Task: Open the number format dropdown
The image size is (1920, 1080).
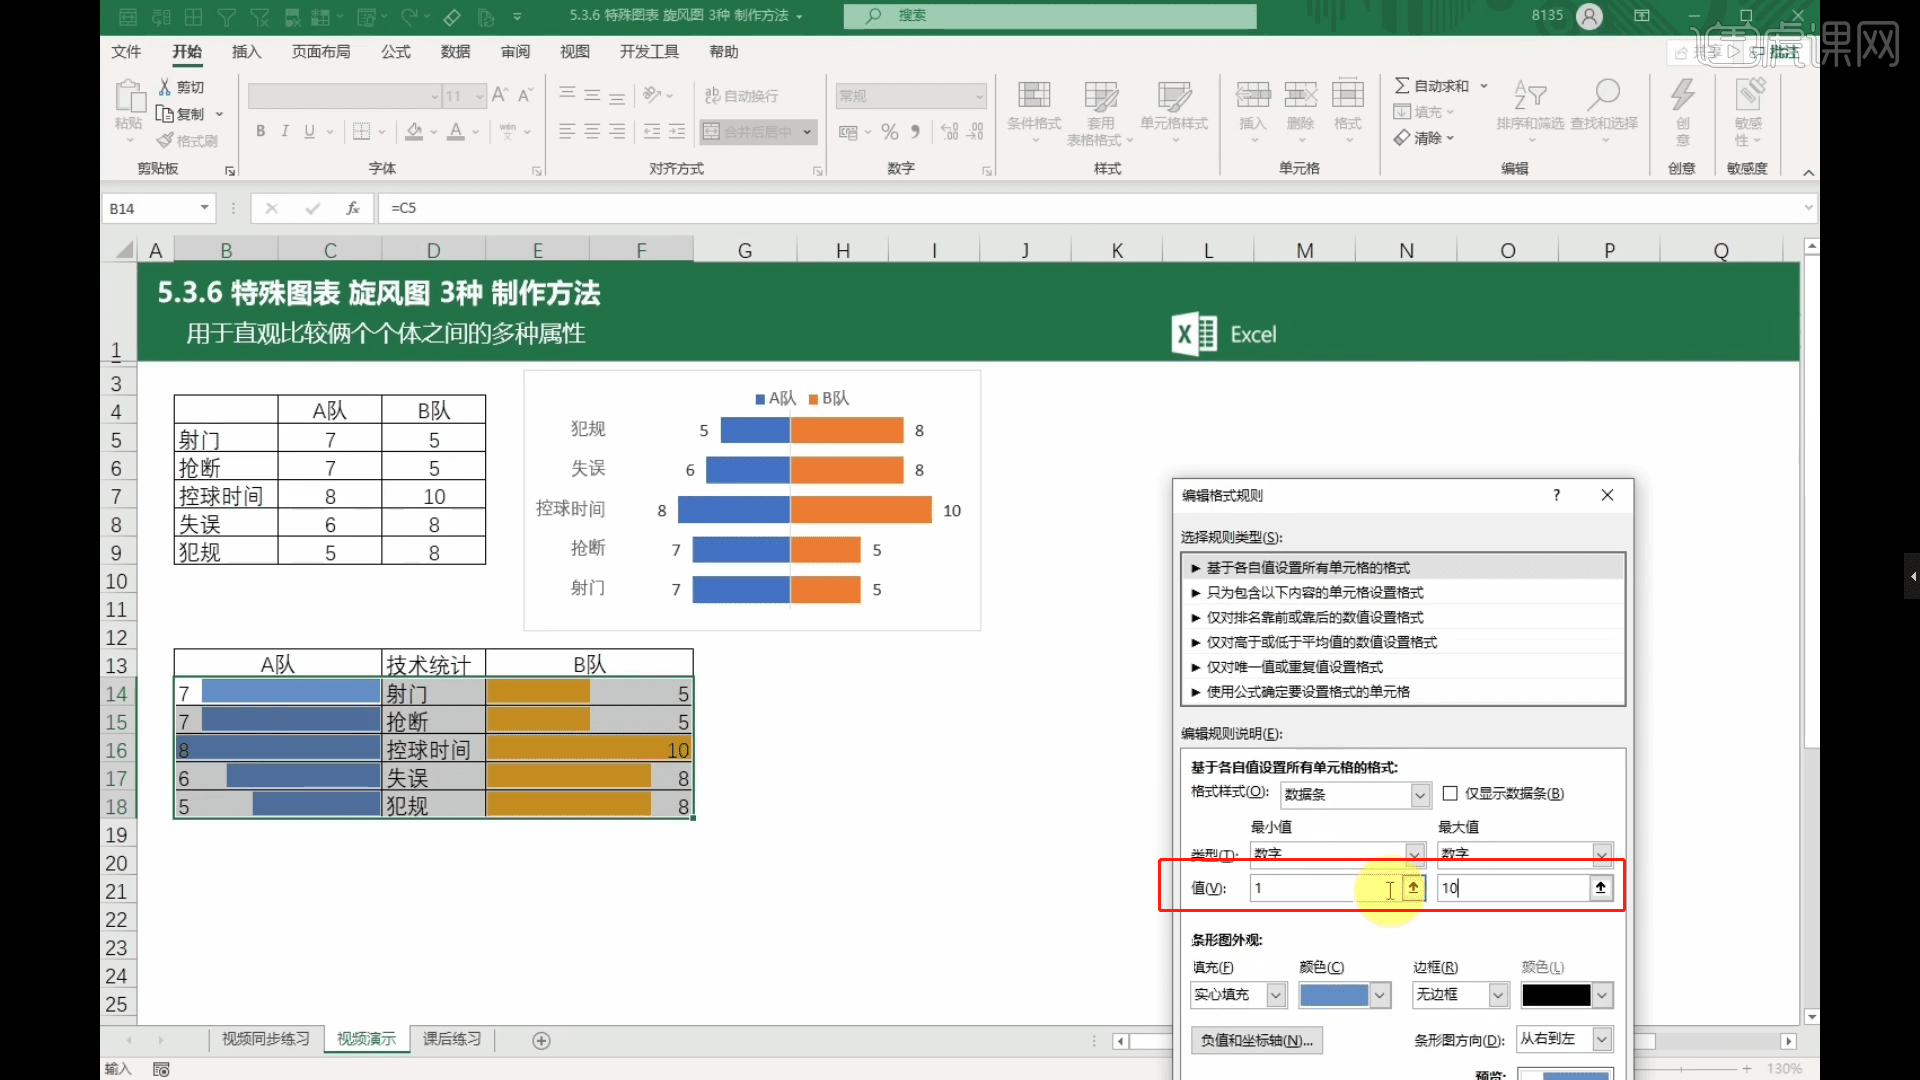Action: (x=979, y=96)
